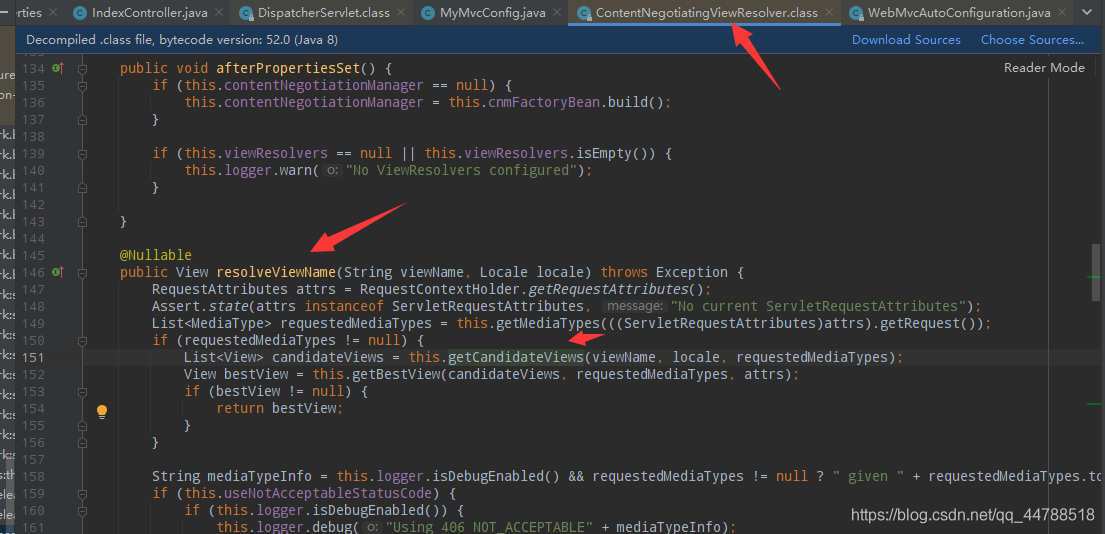Switch to the WebMvcAutoConfiguration.java tab
The image size is (1105, 534).
pos(959,13)
